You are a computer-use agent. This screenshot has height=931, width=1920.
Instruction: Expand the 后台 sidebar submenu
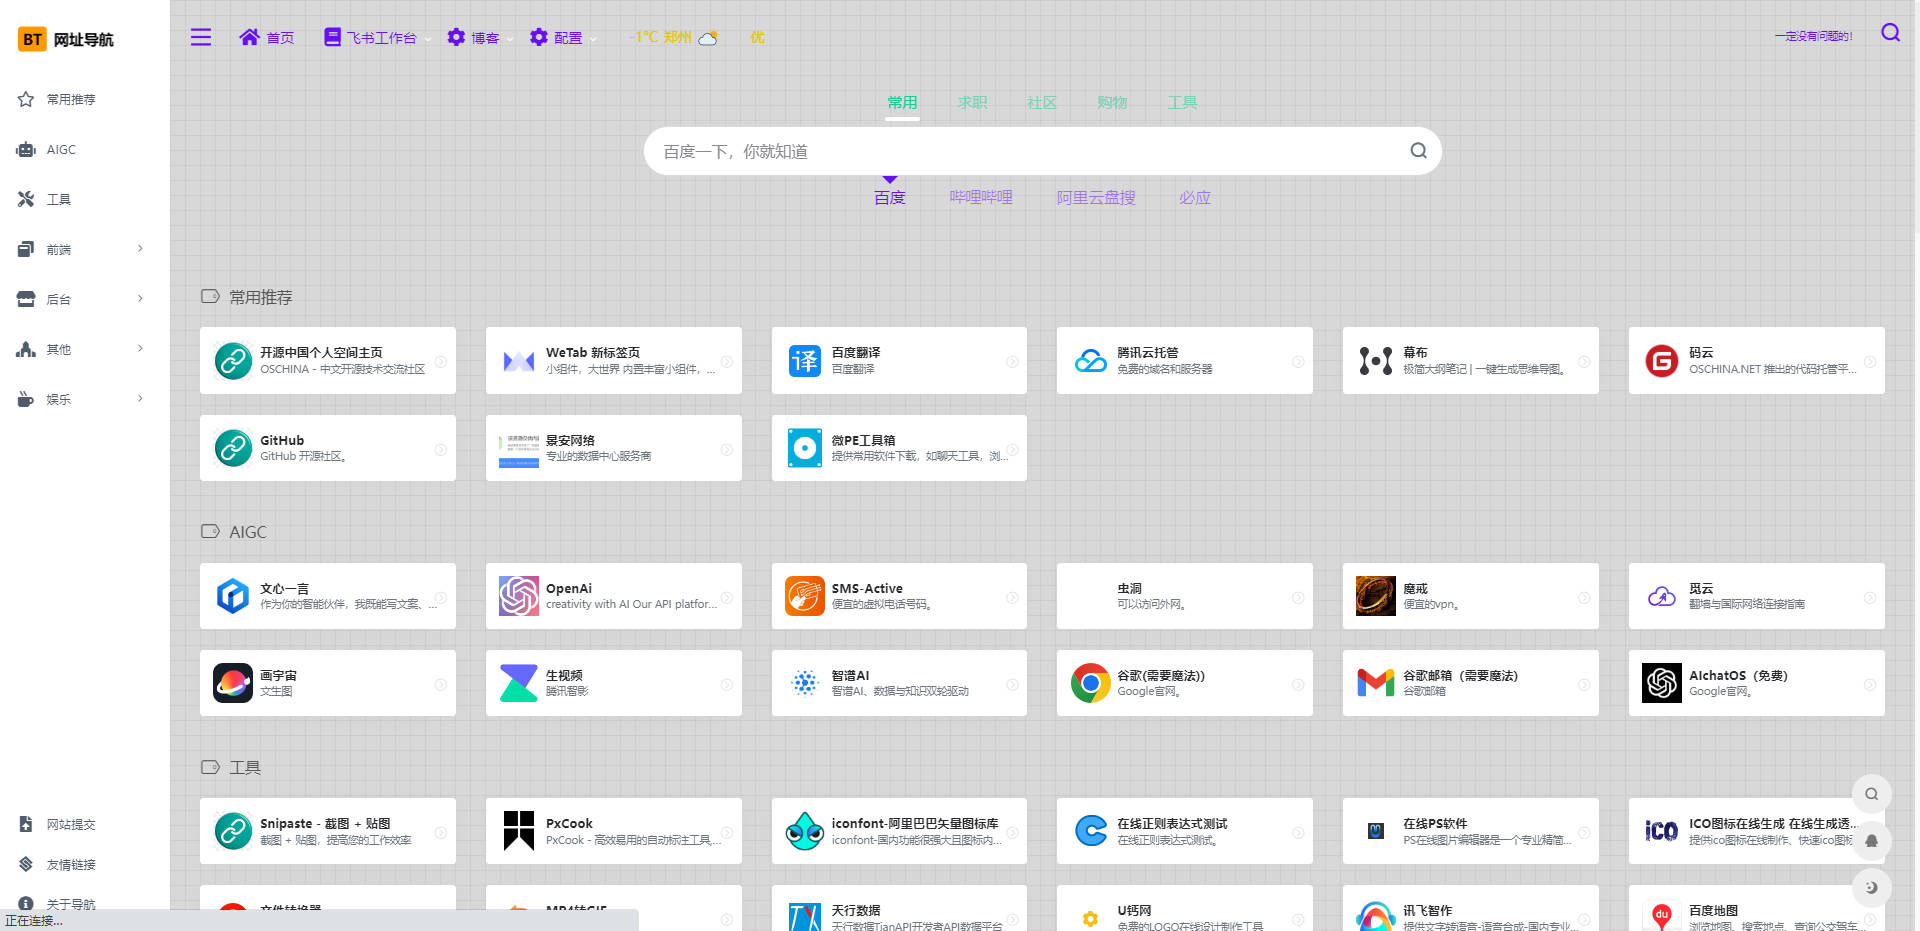pos(80,299)
